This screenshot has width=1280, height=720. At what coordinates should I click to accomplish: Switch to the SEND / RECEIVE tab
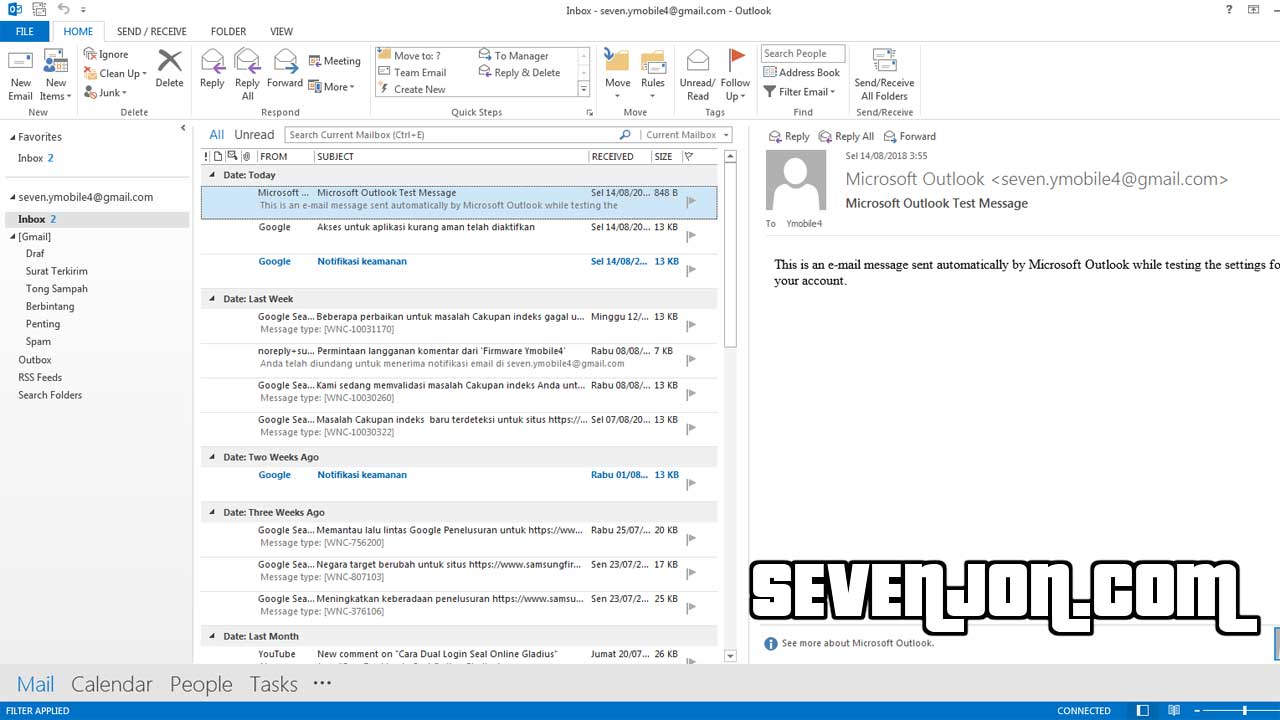(x=152, y=31)
